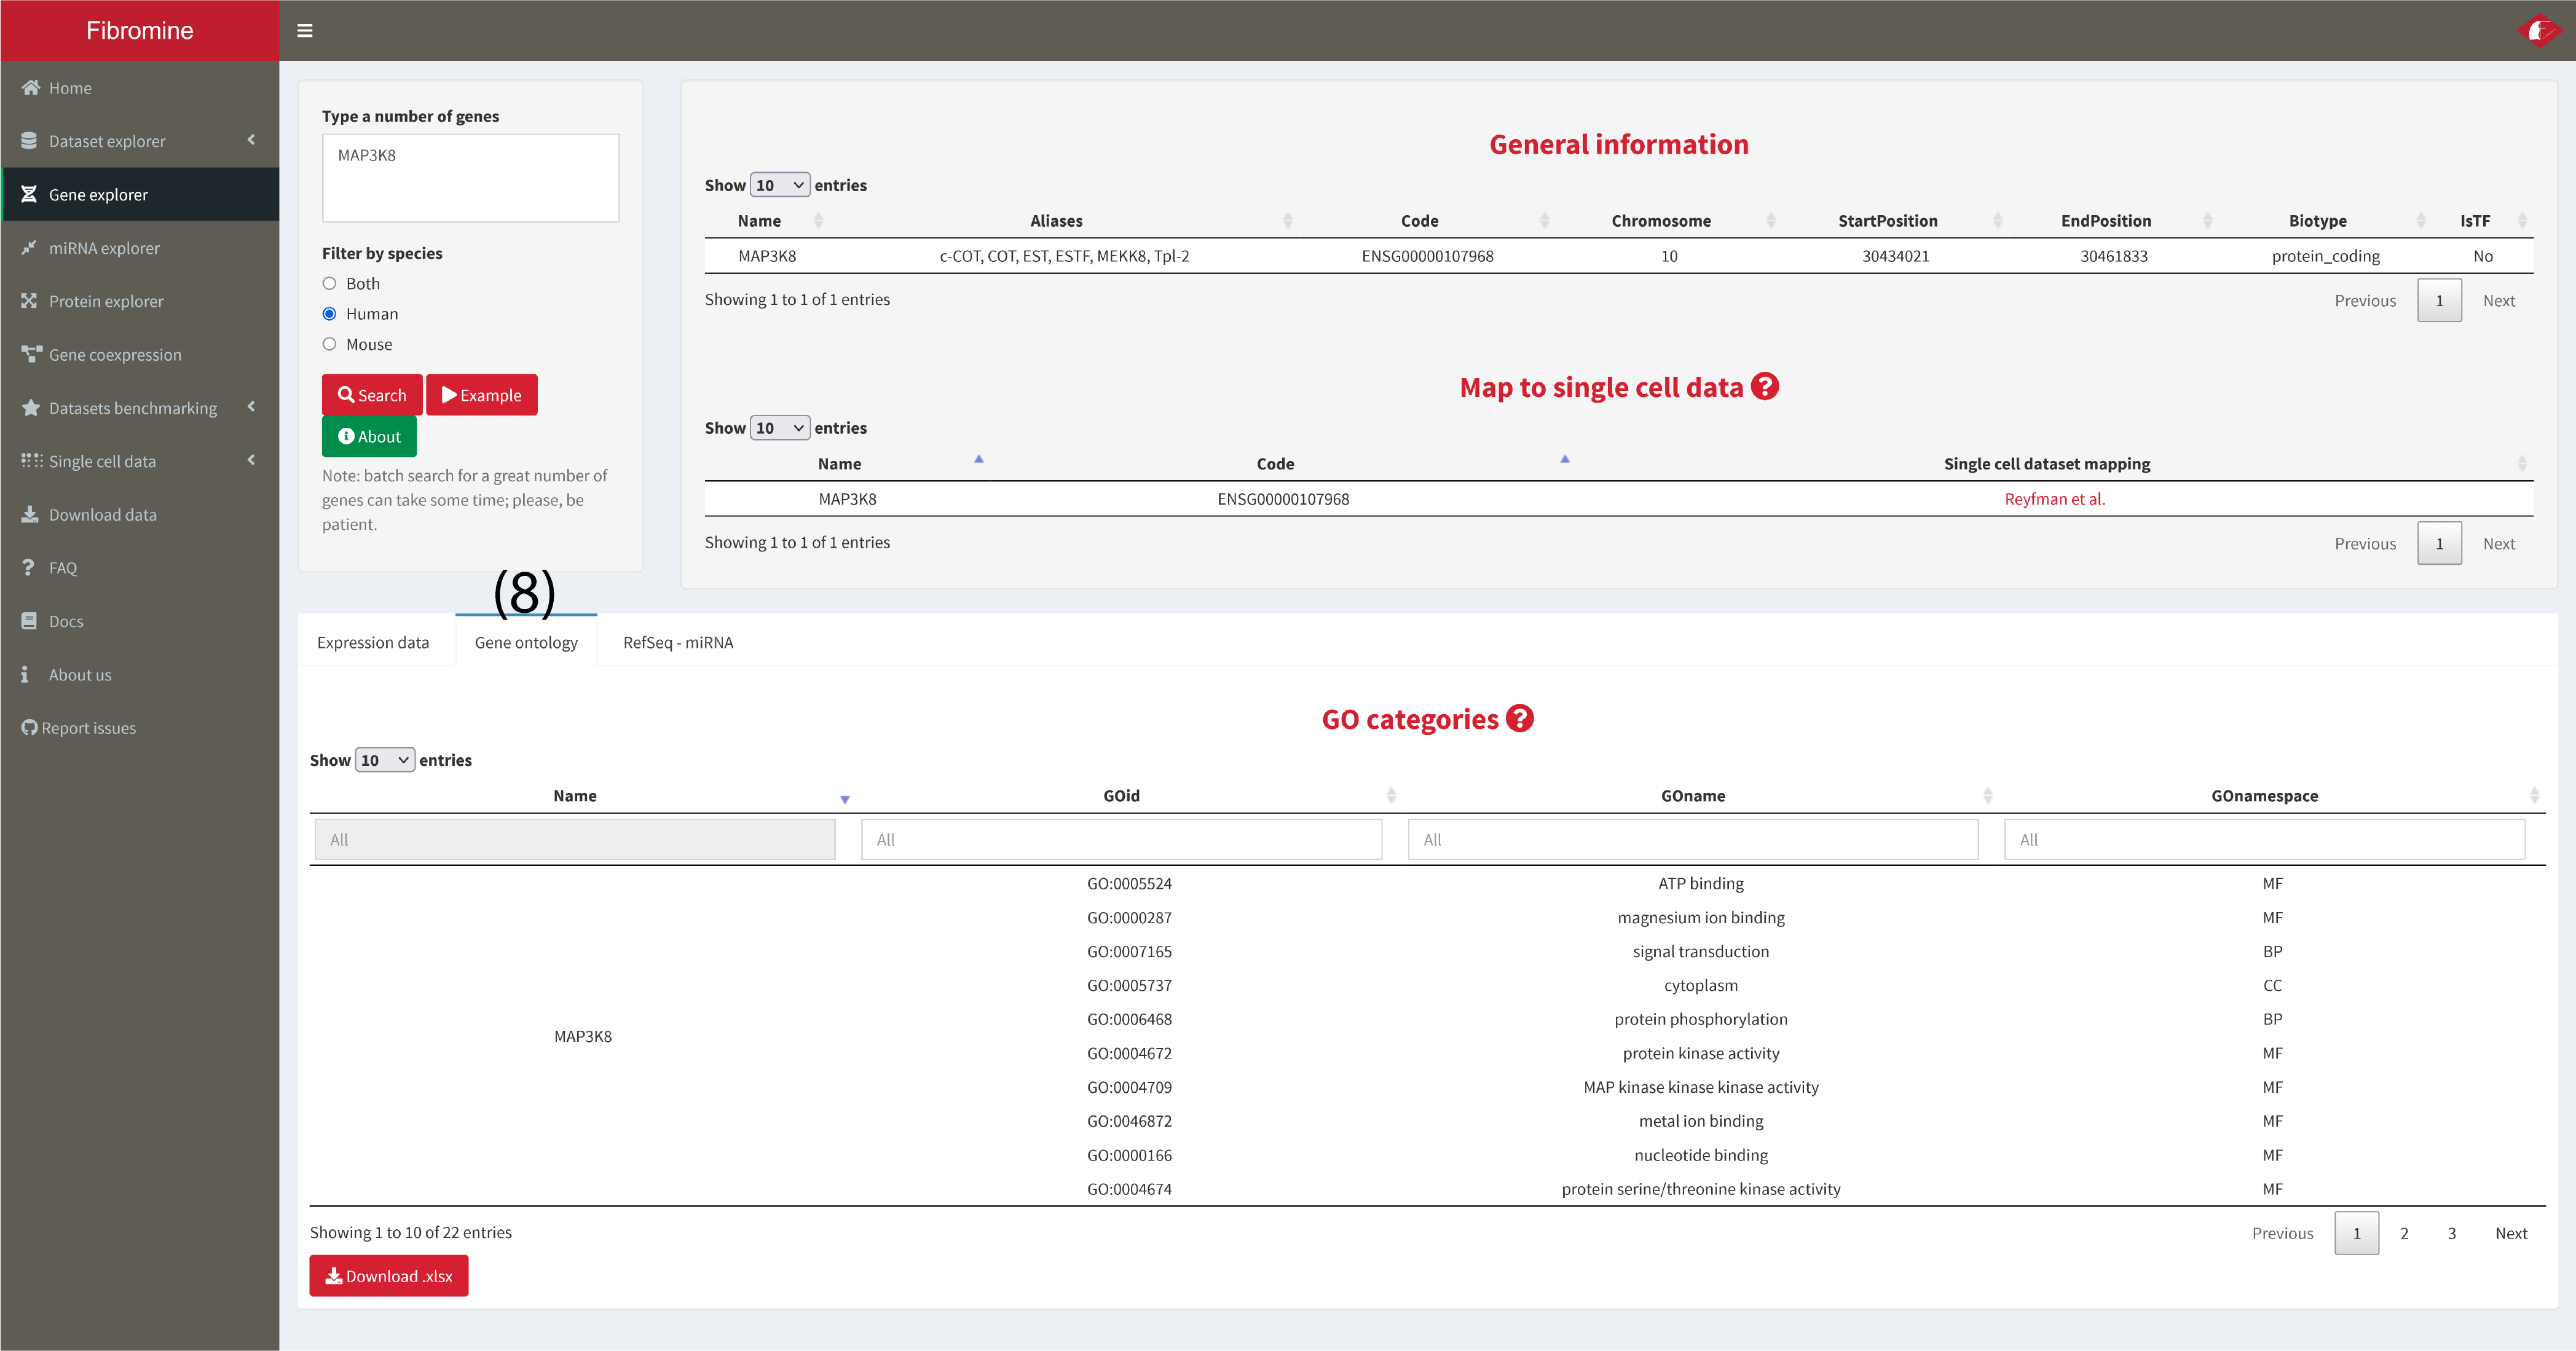Click Next in GO categories pagination
Image resolution: width=2576 pixels, height=1351 pixels.
pyautogui.click(x=2511, y=1233)
